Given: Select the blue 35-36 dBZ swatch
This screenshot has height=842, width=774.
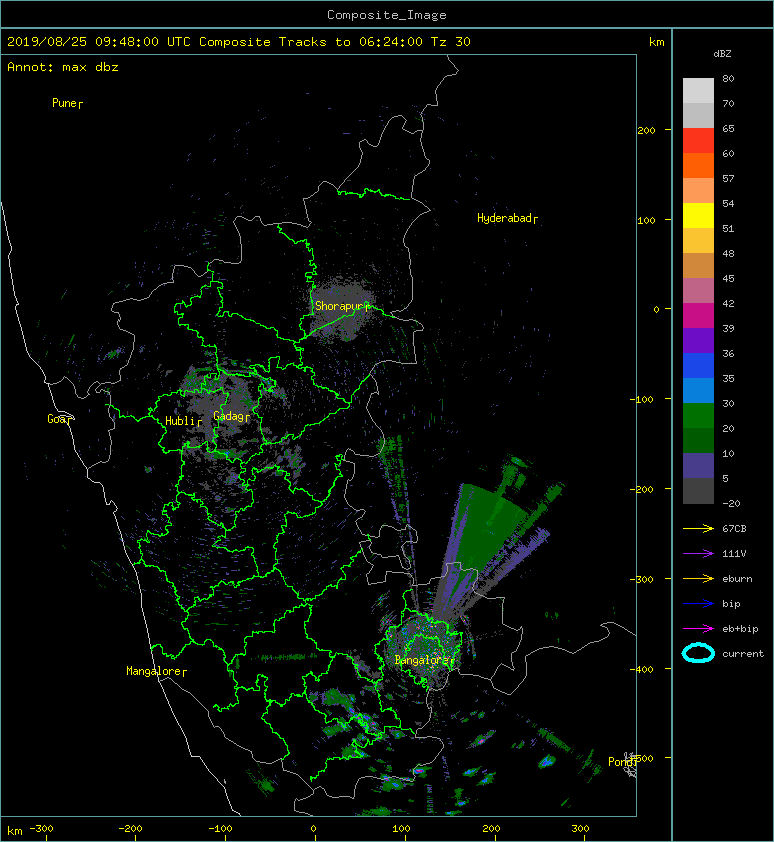Looking at the screenshot, I should tap(698, 366).
